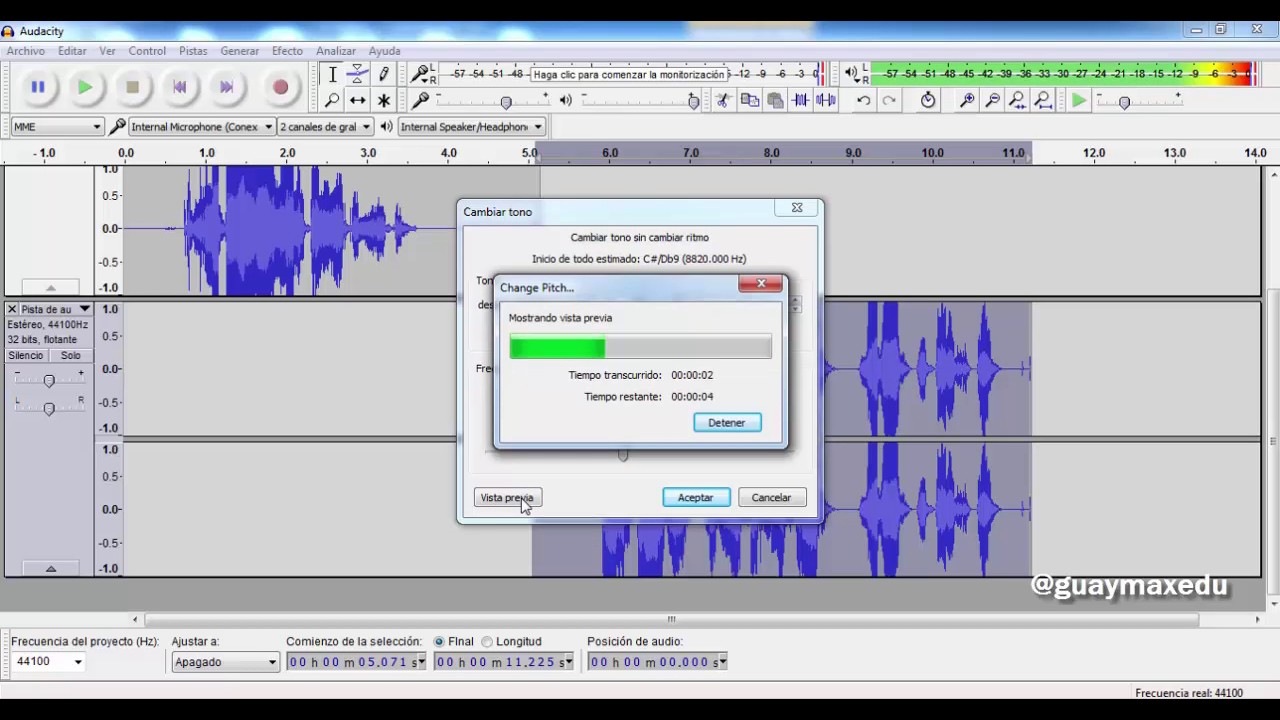The width and height of the screenshot is (1280, 720).
Task: Click timeline ruler at 9.0 seconds
Action: [x=853, y=153]
